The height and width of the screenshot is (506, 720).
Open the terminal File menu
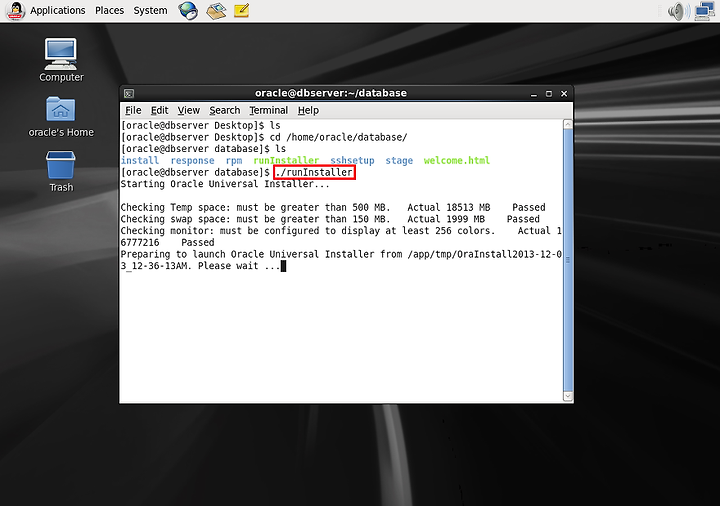(133, 110)
